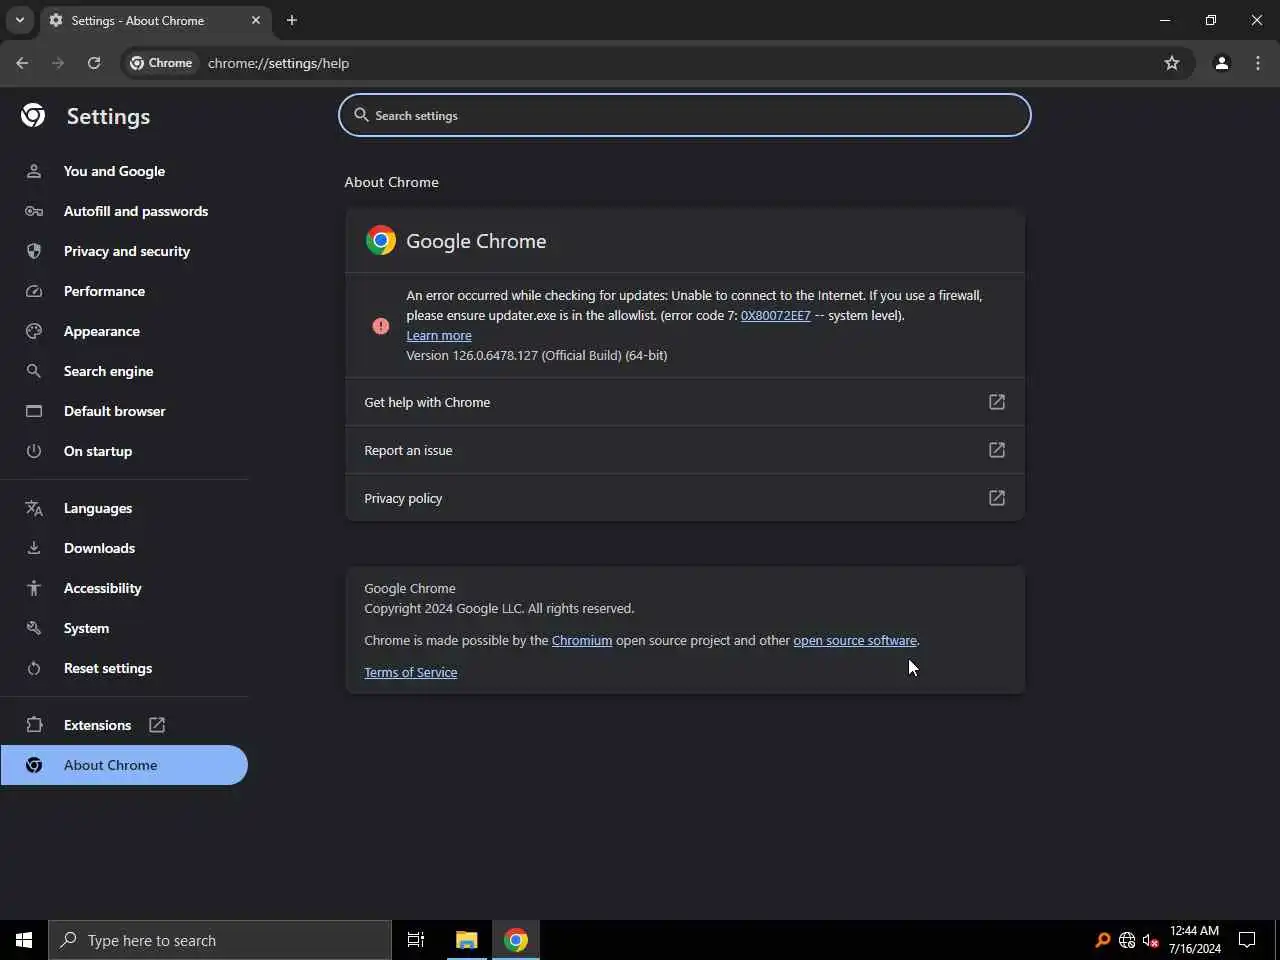Open the Privacy policy row
1280x960 pixels.
point(685,498)
